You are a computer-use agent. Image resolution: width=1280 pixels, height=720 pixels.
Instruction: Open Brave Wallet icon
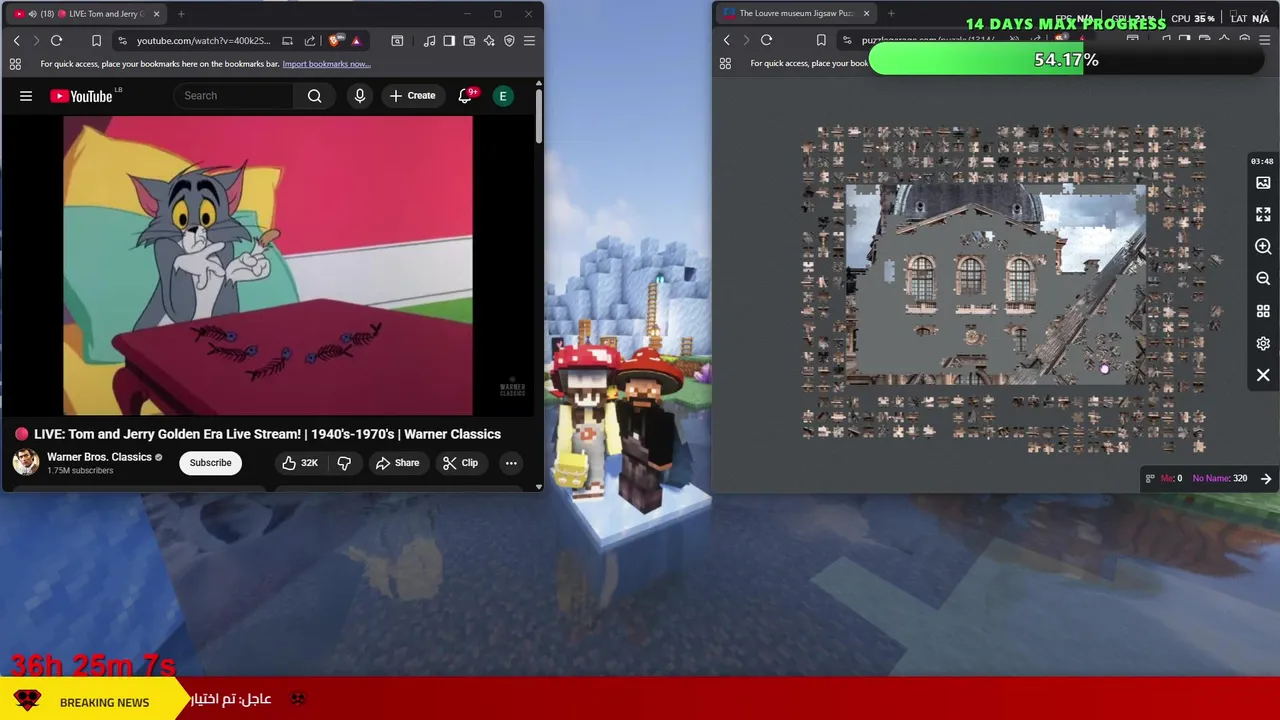469,41
